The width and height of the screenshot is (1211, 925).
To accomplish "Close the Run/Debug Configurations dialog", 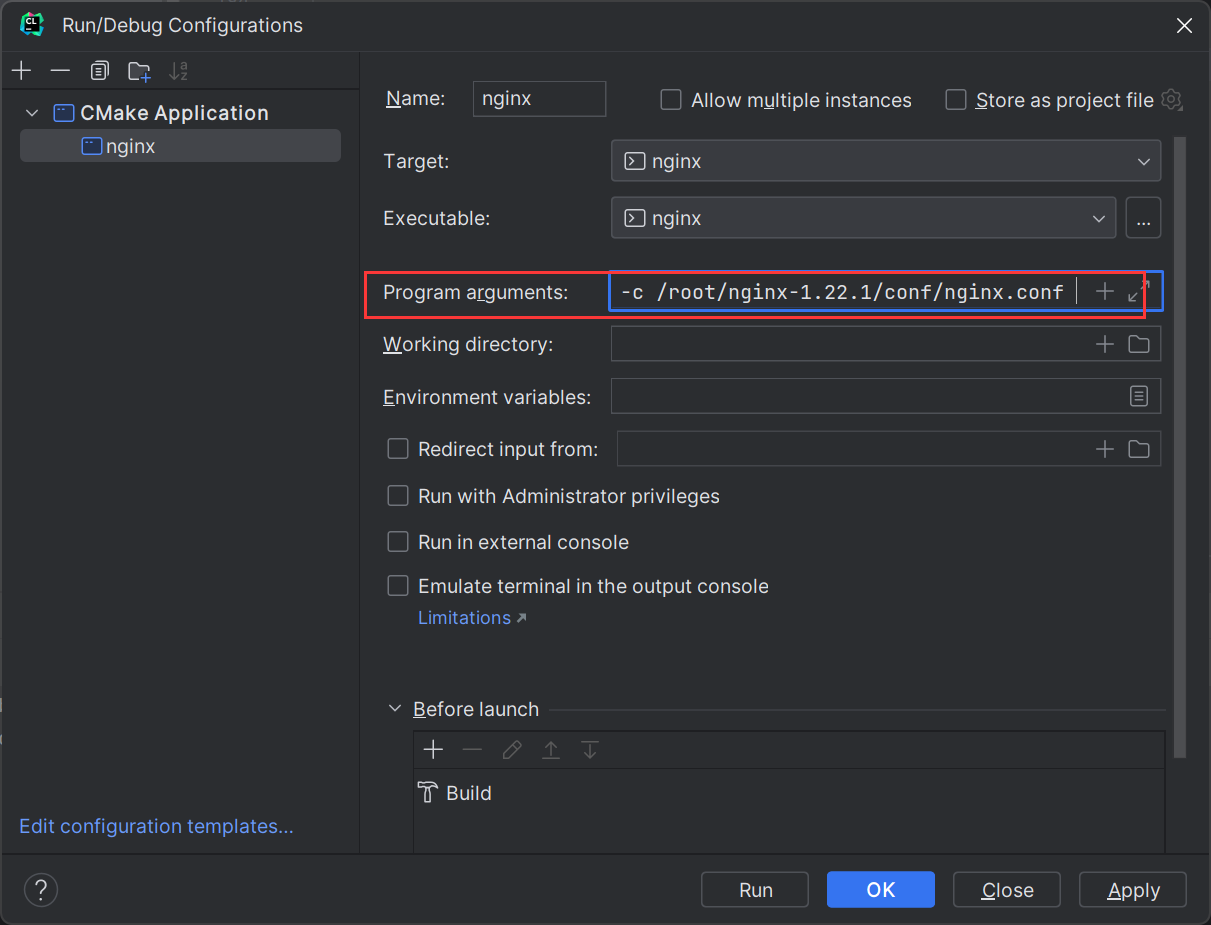I will tap(1184, 25).
